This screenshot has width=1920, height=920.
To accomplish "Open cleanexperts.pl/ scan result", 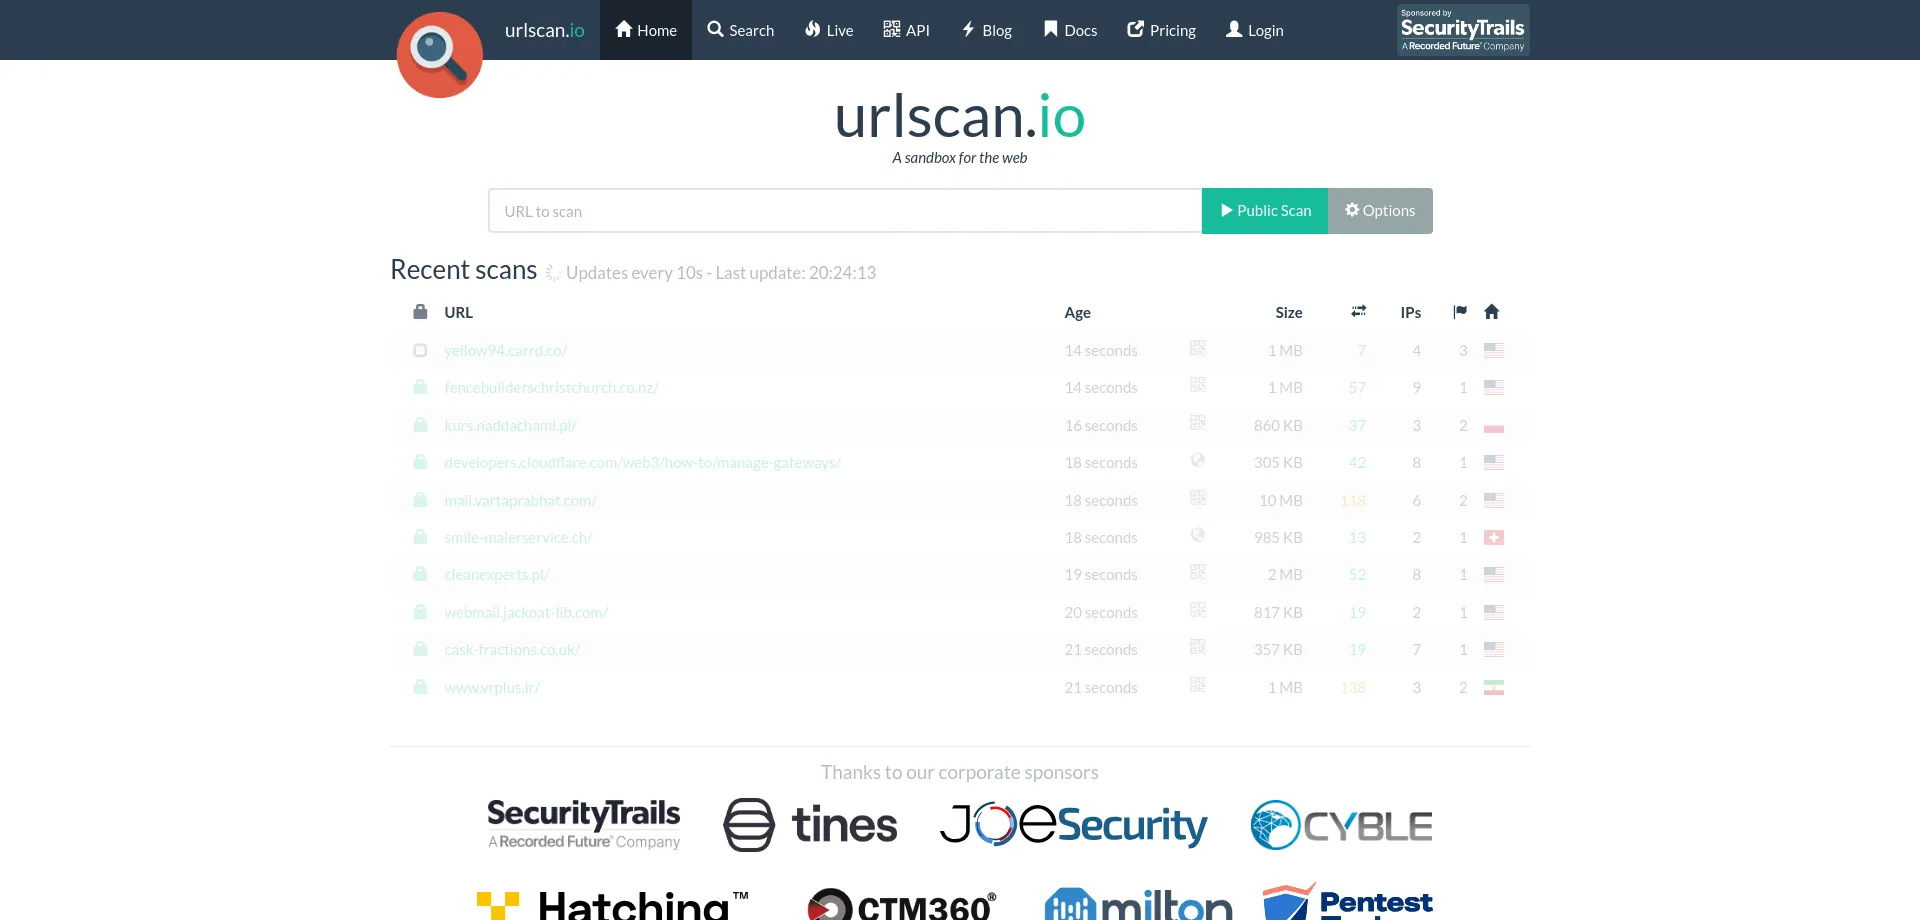I will (497, 575).
